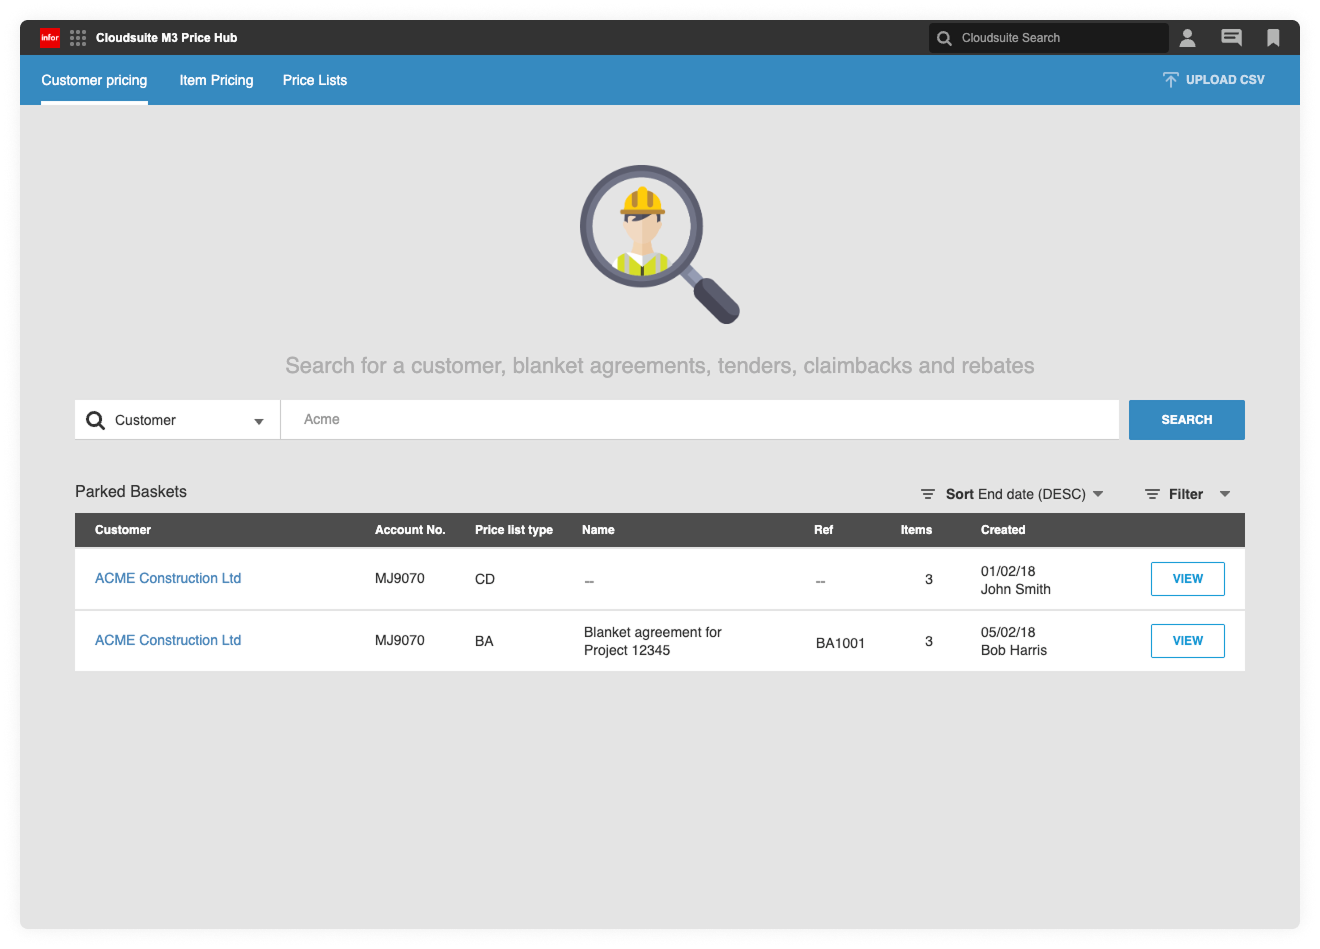Viewport: 1320px width, 949px height.
Task: Click MJ9070 in the CD row
Action: tap(400, 578)
